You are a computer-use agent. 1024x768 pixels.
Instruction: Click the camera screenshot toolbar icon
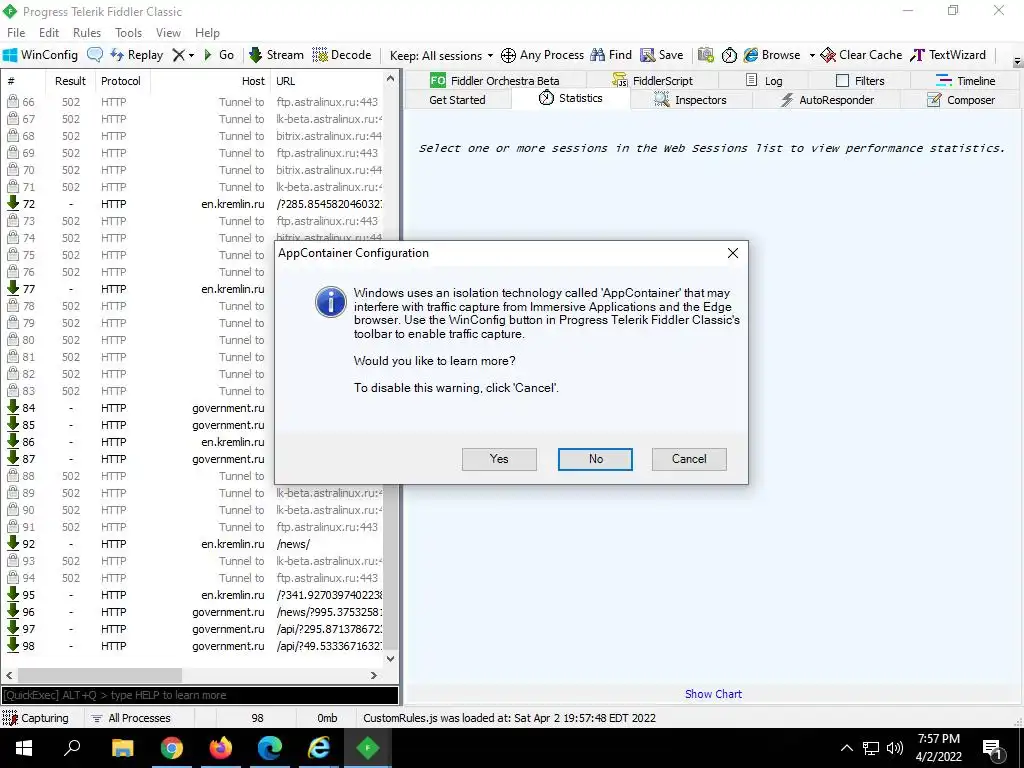(705, 55)
